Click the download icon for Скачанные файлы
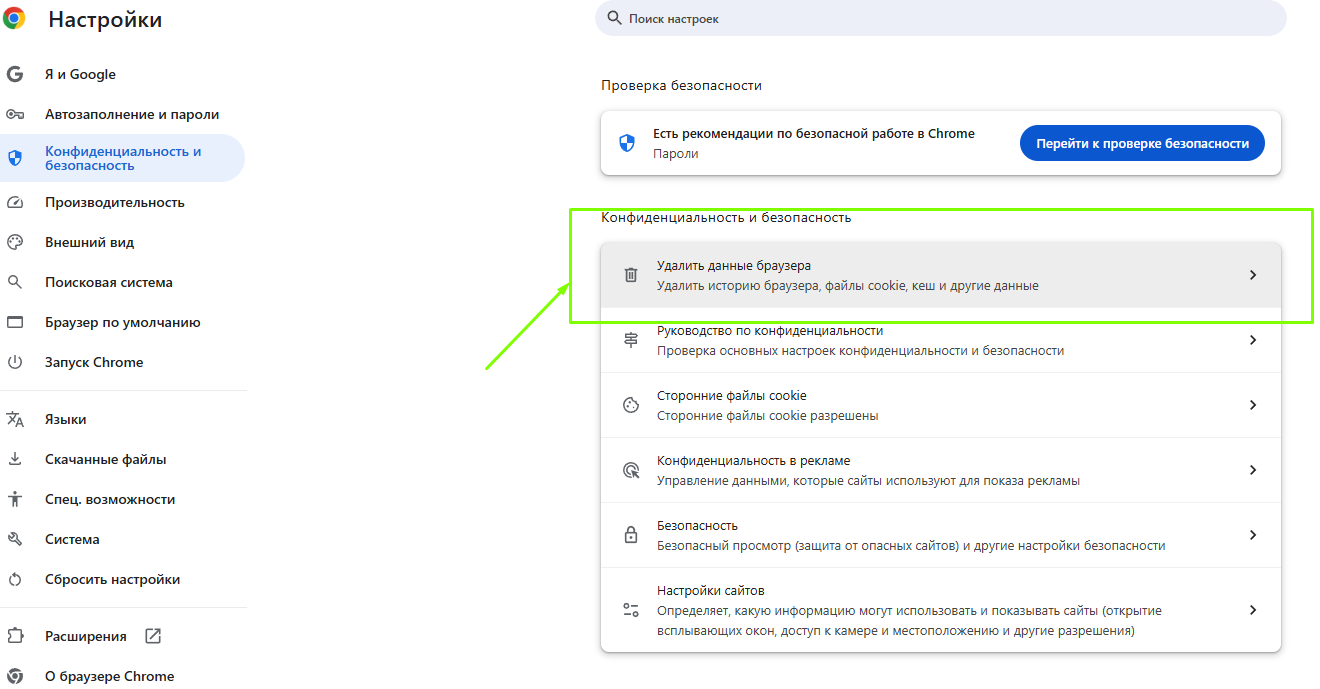This screenshot has height=689, width=1320. click(x=14, y=459)
